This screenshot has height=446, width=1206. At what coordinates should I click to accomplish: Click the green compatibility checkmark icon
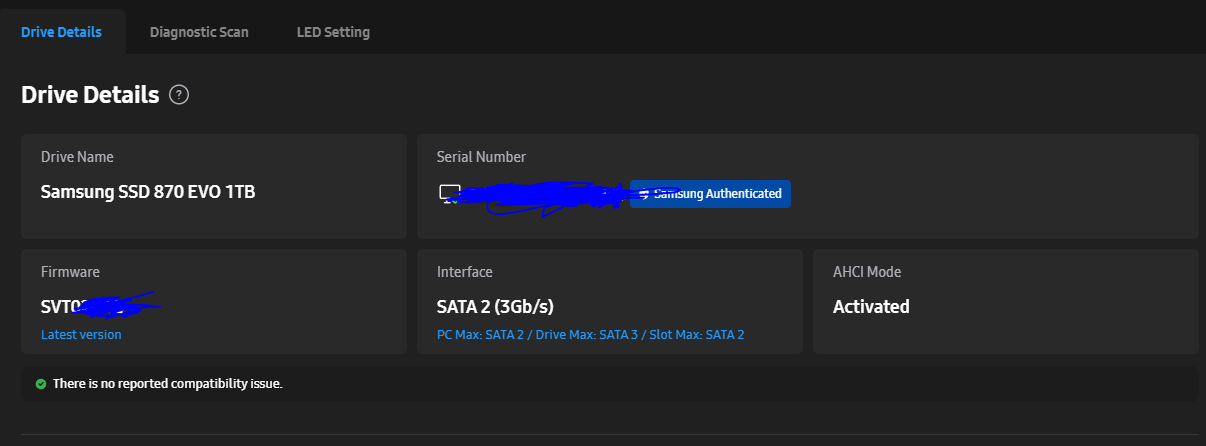pos(40,384)
